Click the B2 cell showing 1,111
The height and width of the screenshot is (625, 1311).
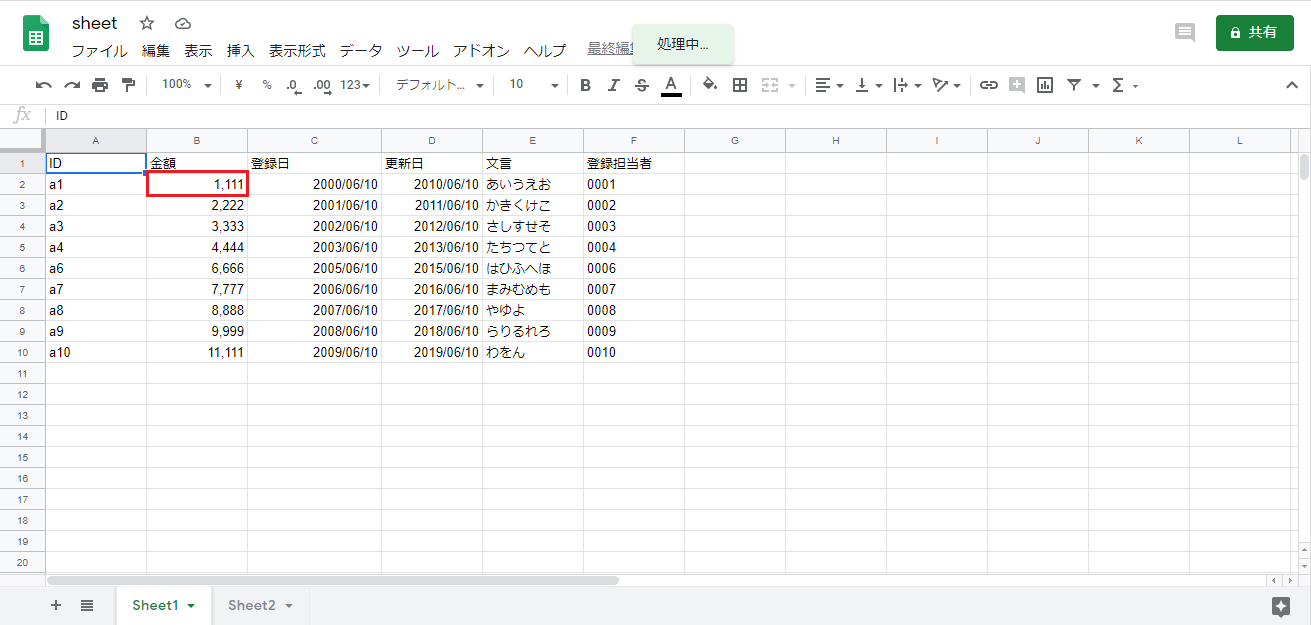coord(196,184)
